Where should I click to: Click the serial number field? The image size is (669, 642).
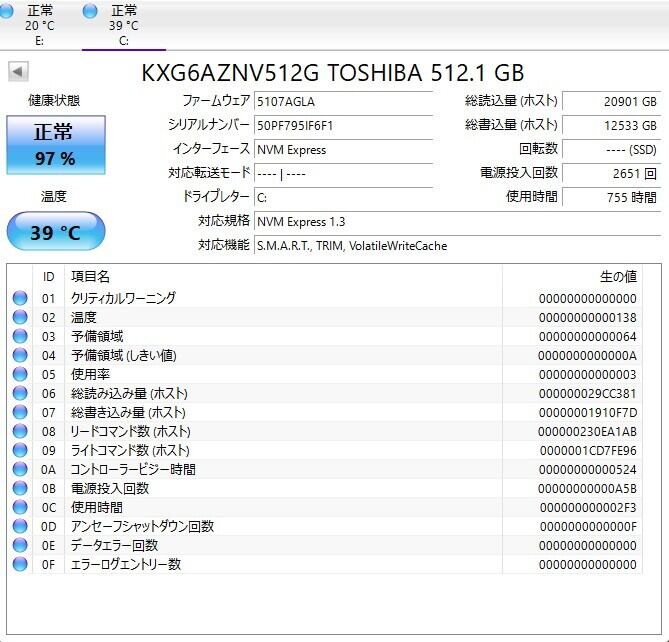point(343,125)
